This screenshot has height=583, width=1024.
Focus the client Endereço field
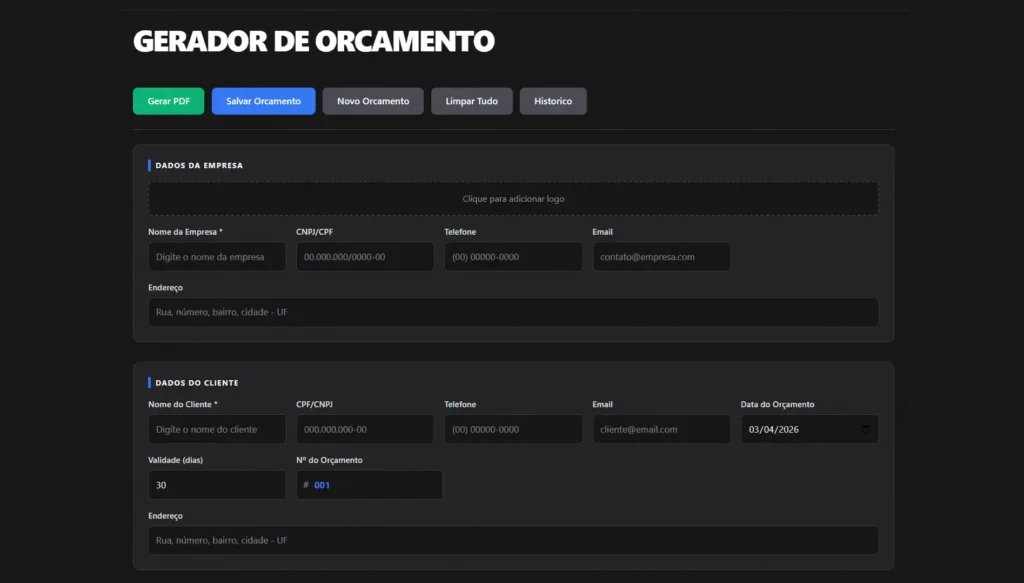click(x=513, y=540)
